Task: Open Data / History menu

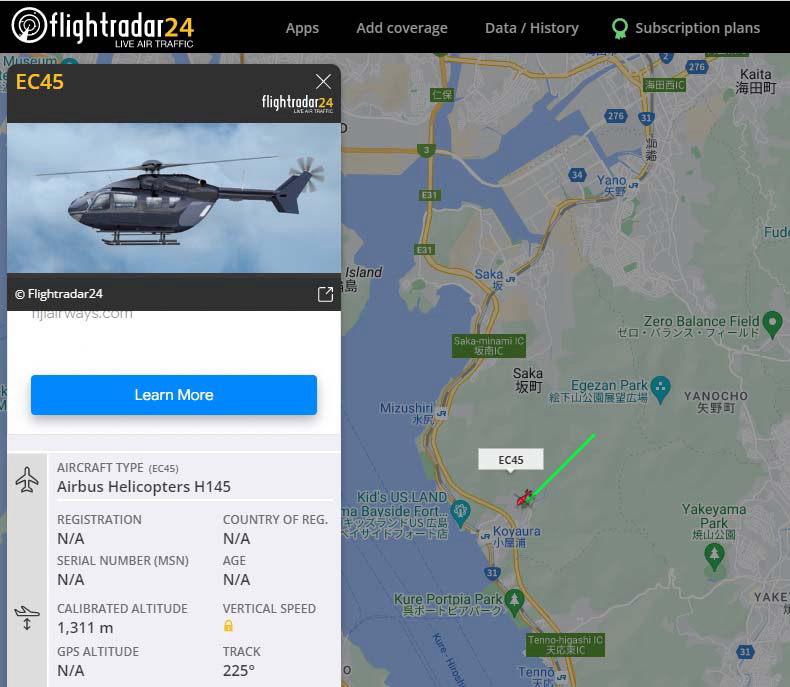Action: [x=532, y=28]
